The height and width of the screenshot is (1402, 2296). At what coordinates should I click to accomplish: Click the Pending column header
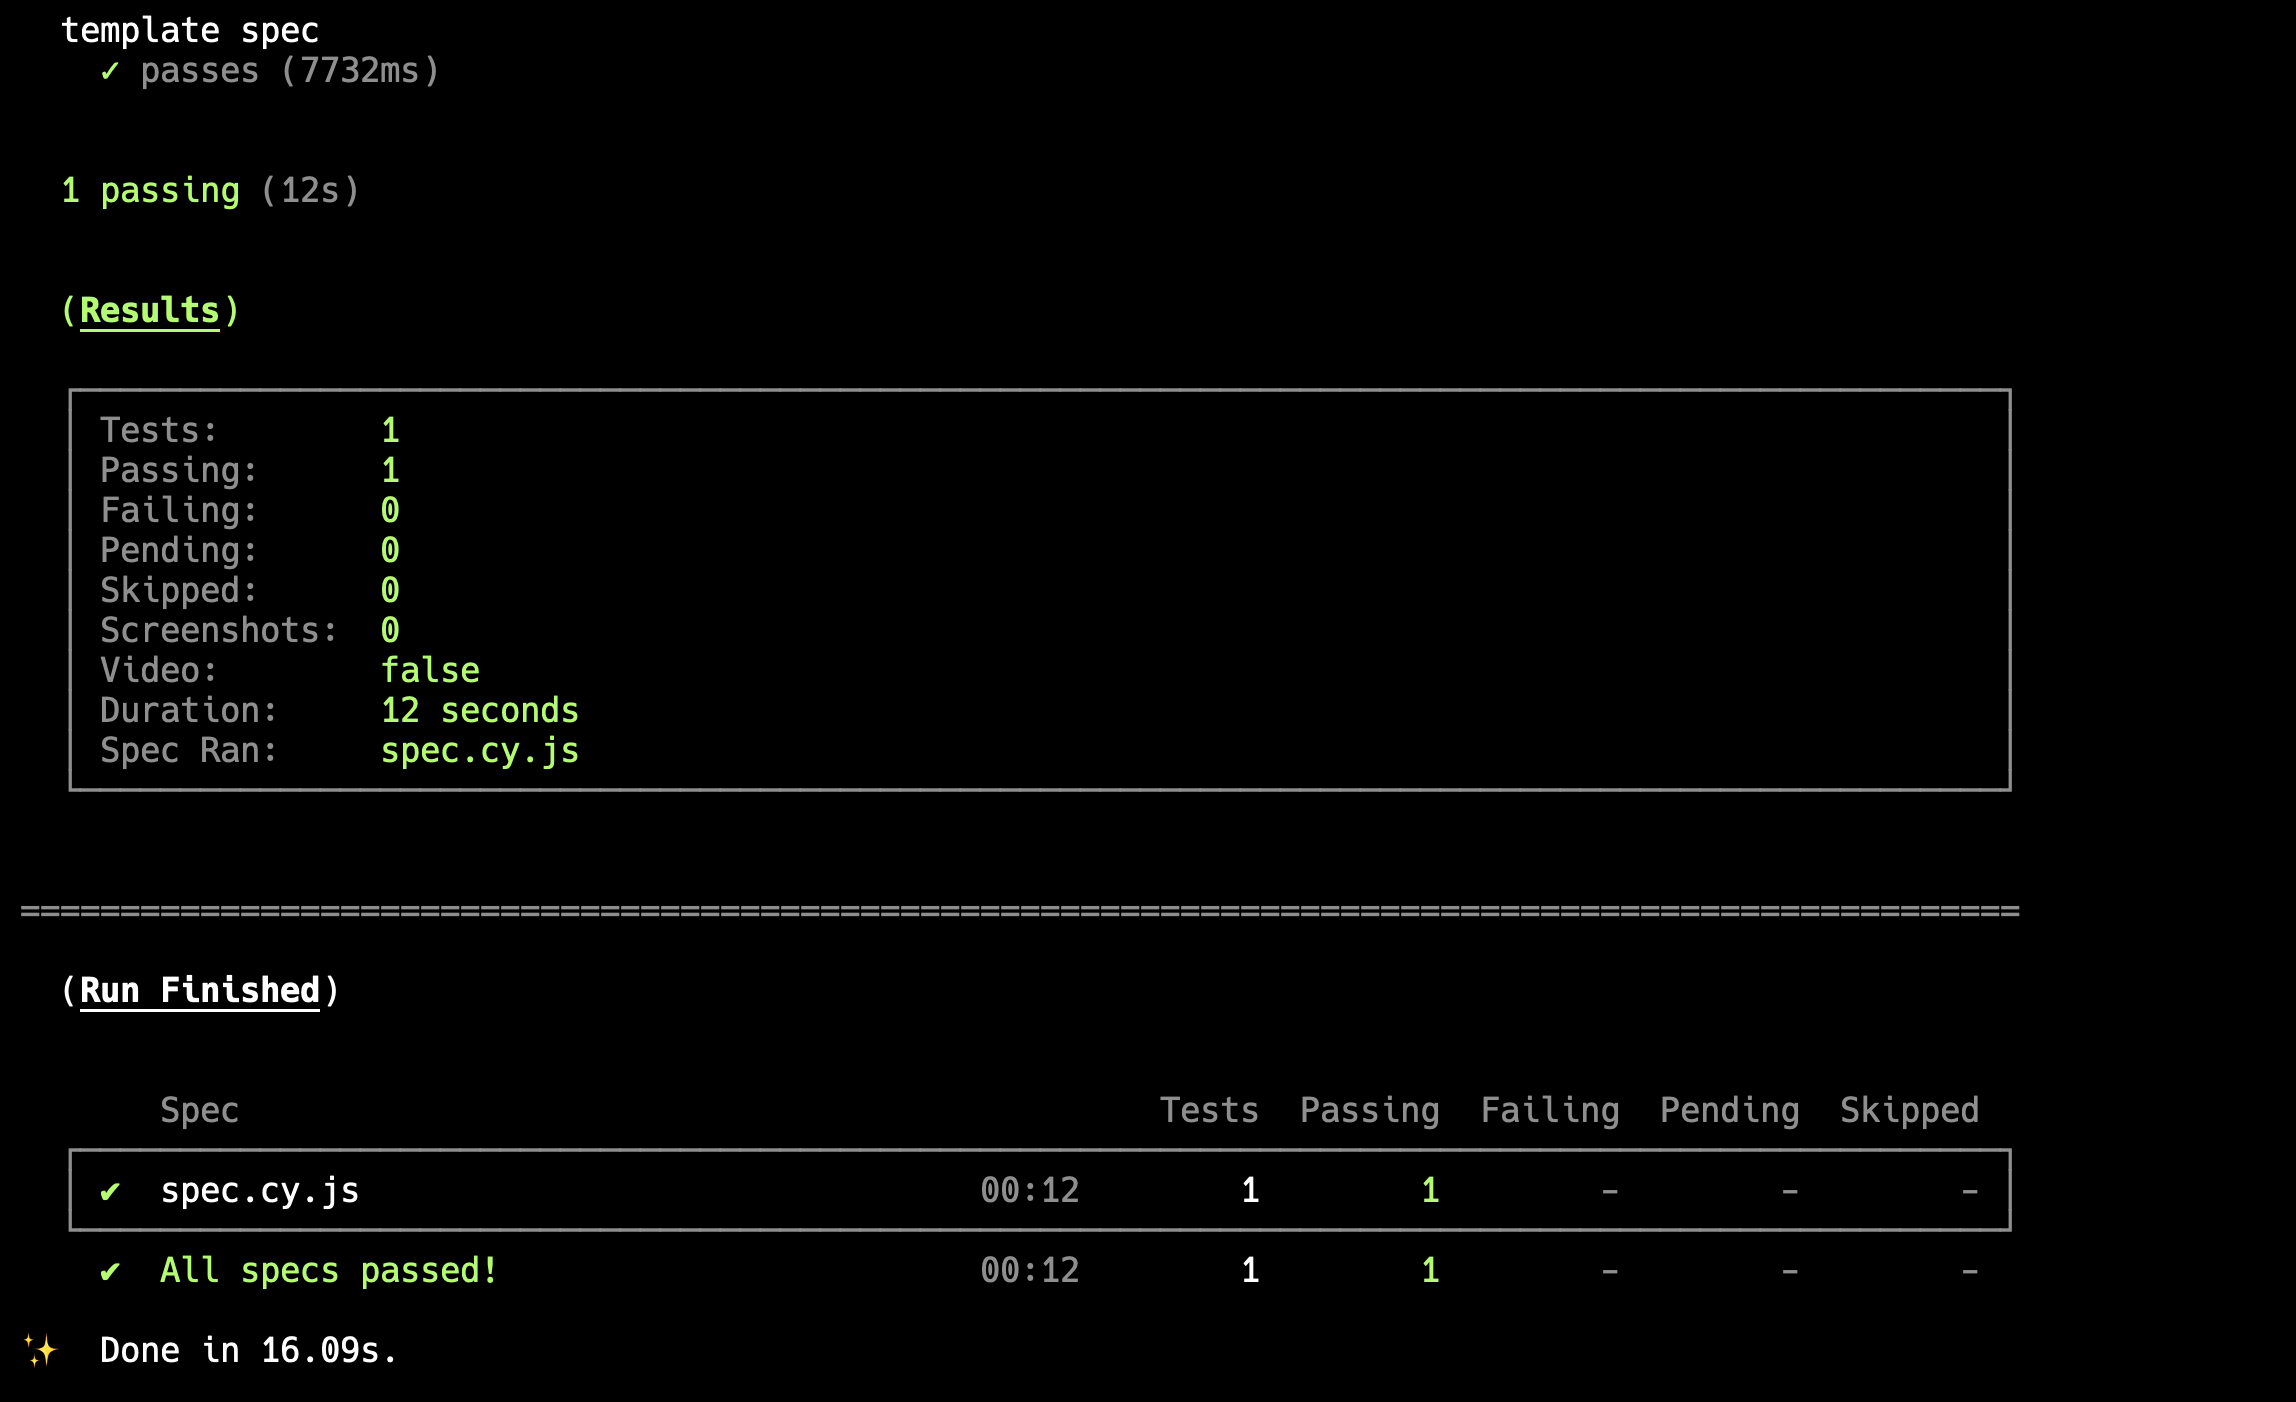pos(1729,1111)
